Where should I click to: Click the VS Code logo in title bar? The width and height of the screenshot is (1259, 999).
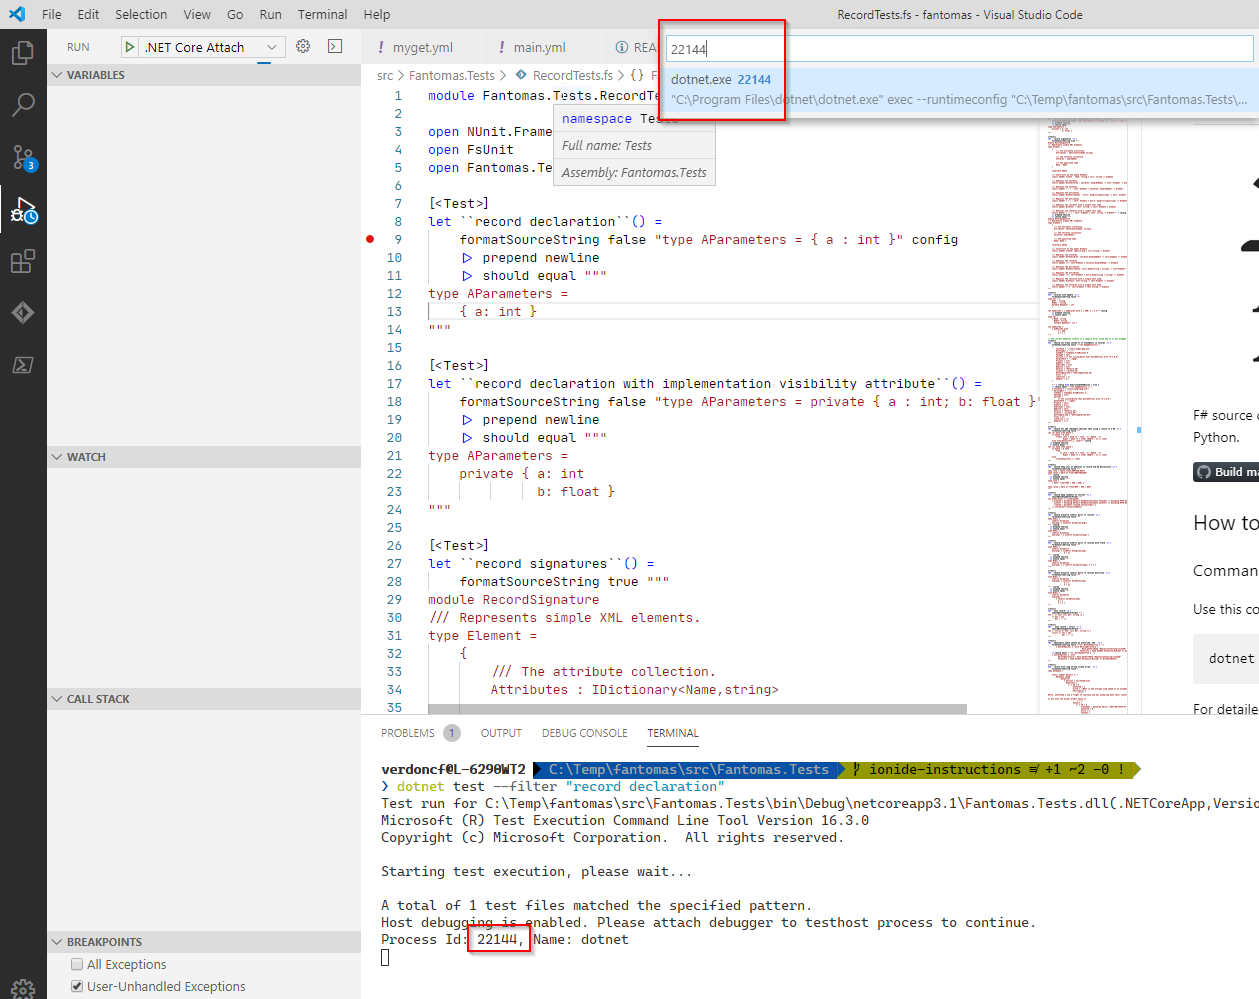[17, 14]
